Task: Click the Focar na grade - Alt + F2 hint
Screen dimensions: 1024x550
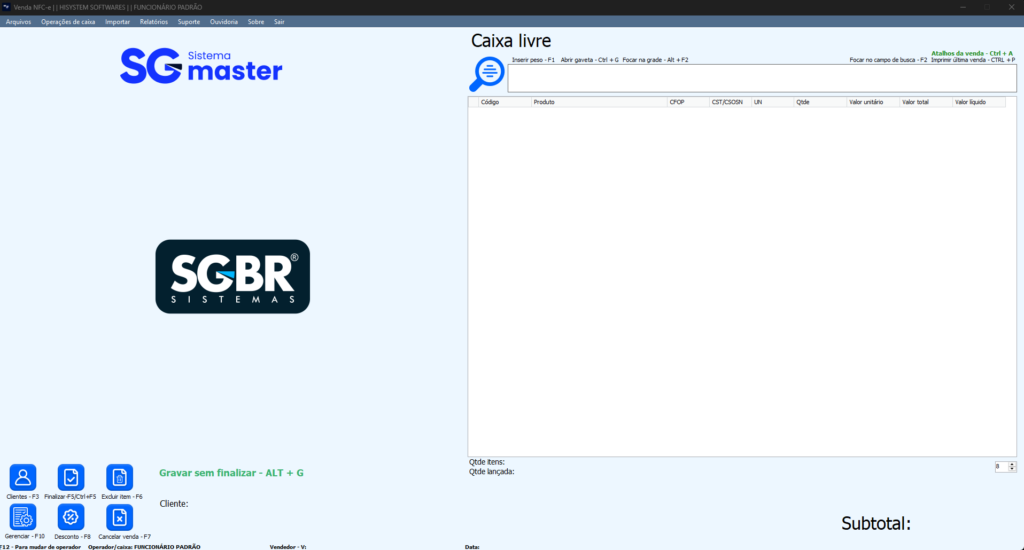Action: point(655,60)
